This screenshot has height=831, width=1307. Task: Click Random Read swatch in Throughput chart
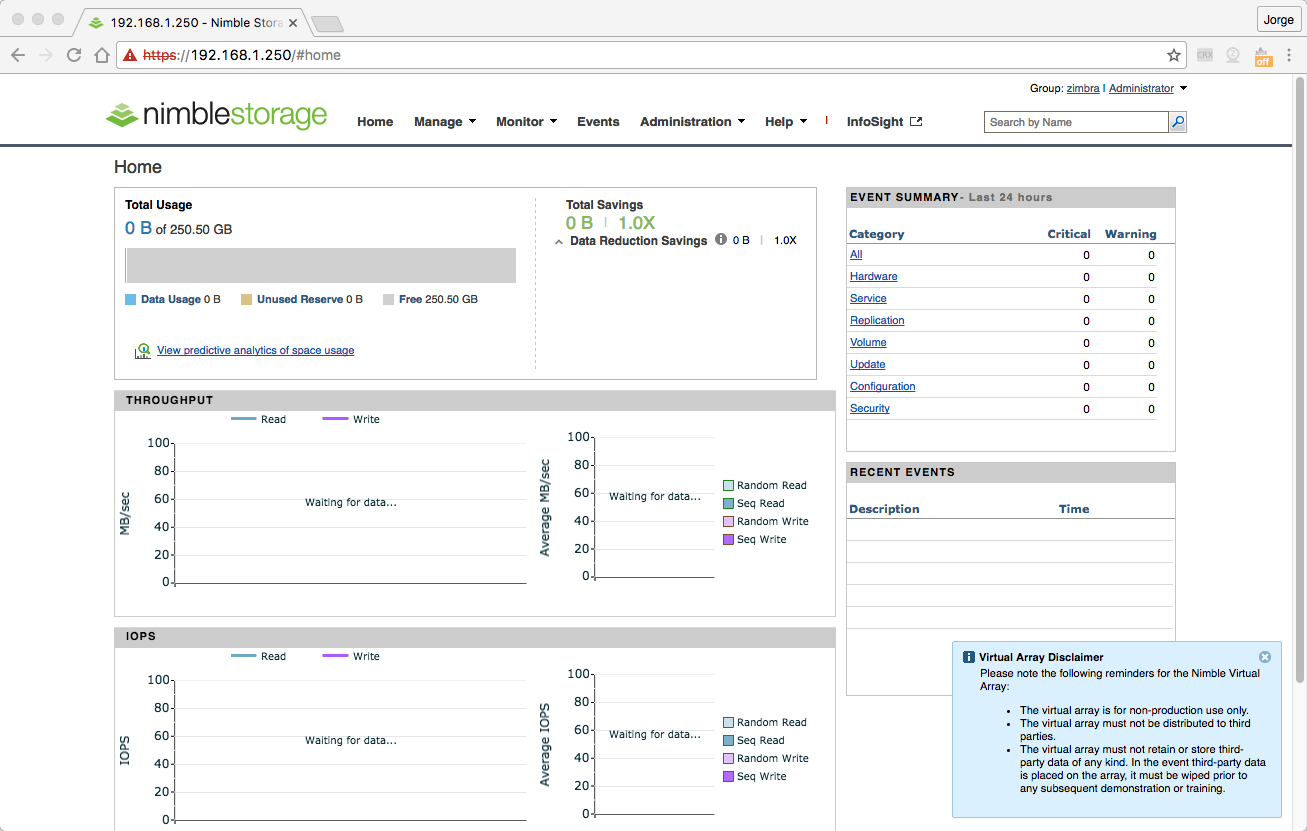(728, 486)
